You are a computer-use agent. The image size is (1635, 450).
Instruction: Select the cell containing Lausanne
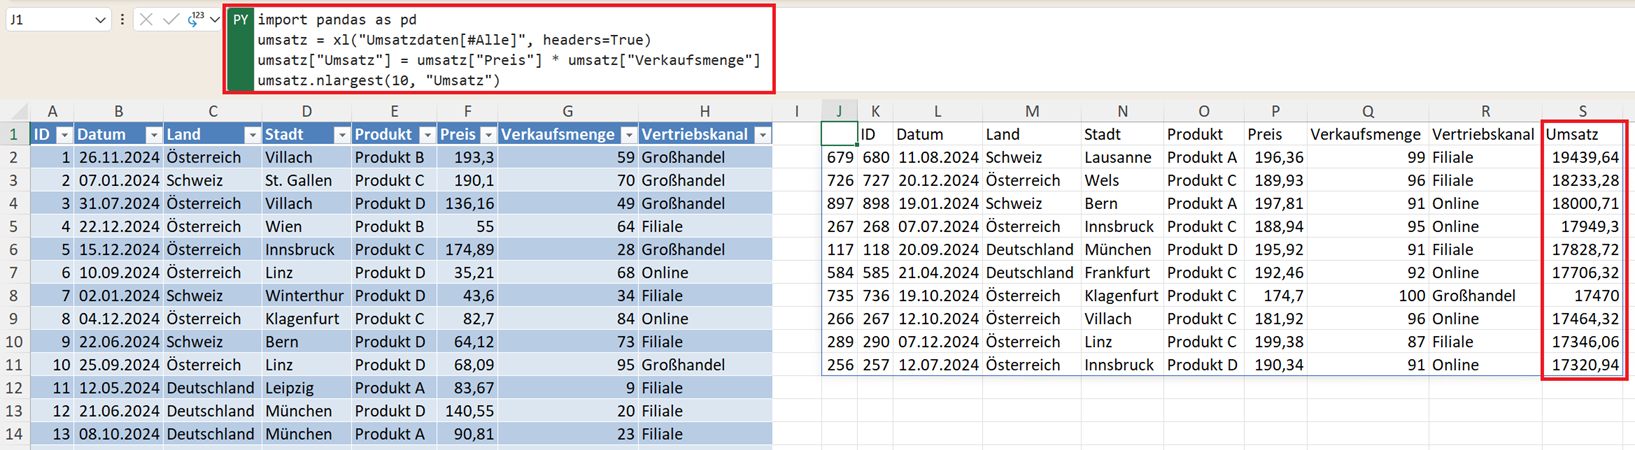point(1120,157)
